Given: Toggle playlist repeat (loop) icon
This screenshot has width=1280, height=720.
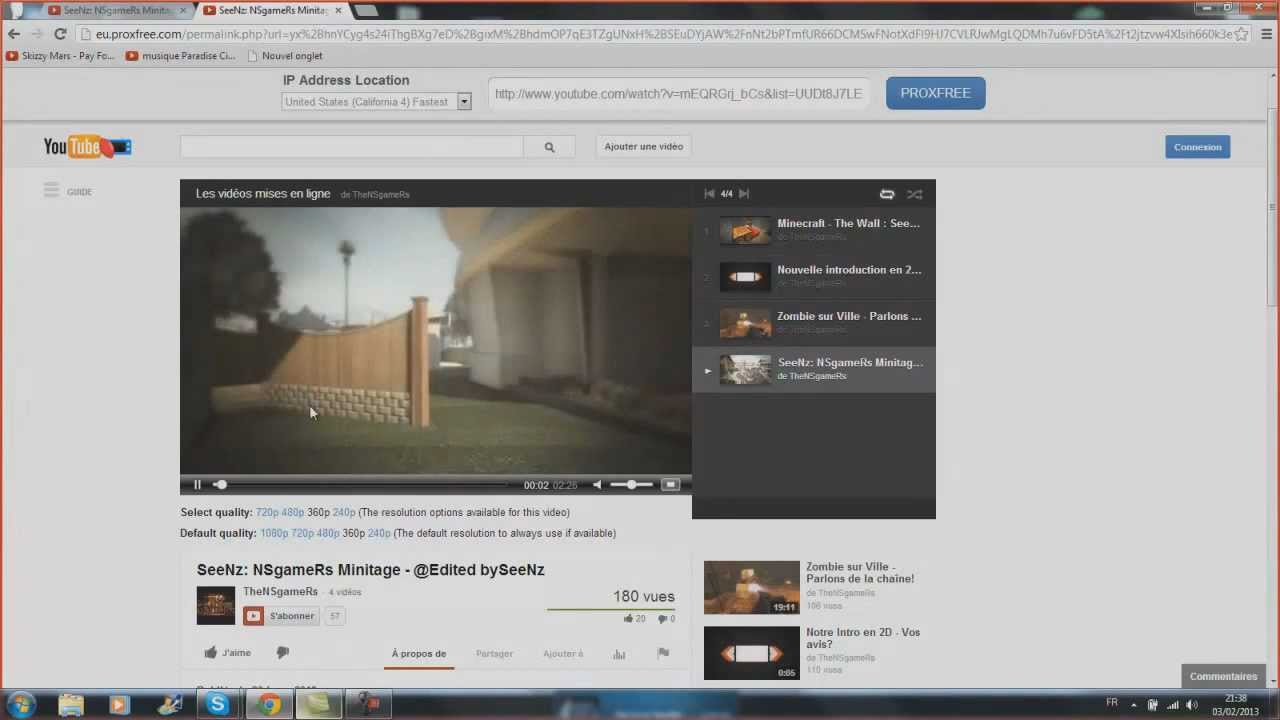Looking at the screenshot, I should pos(887,194).
